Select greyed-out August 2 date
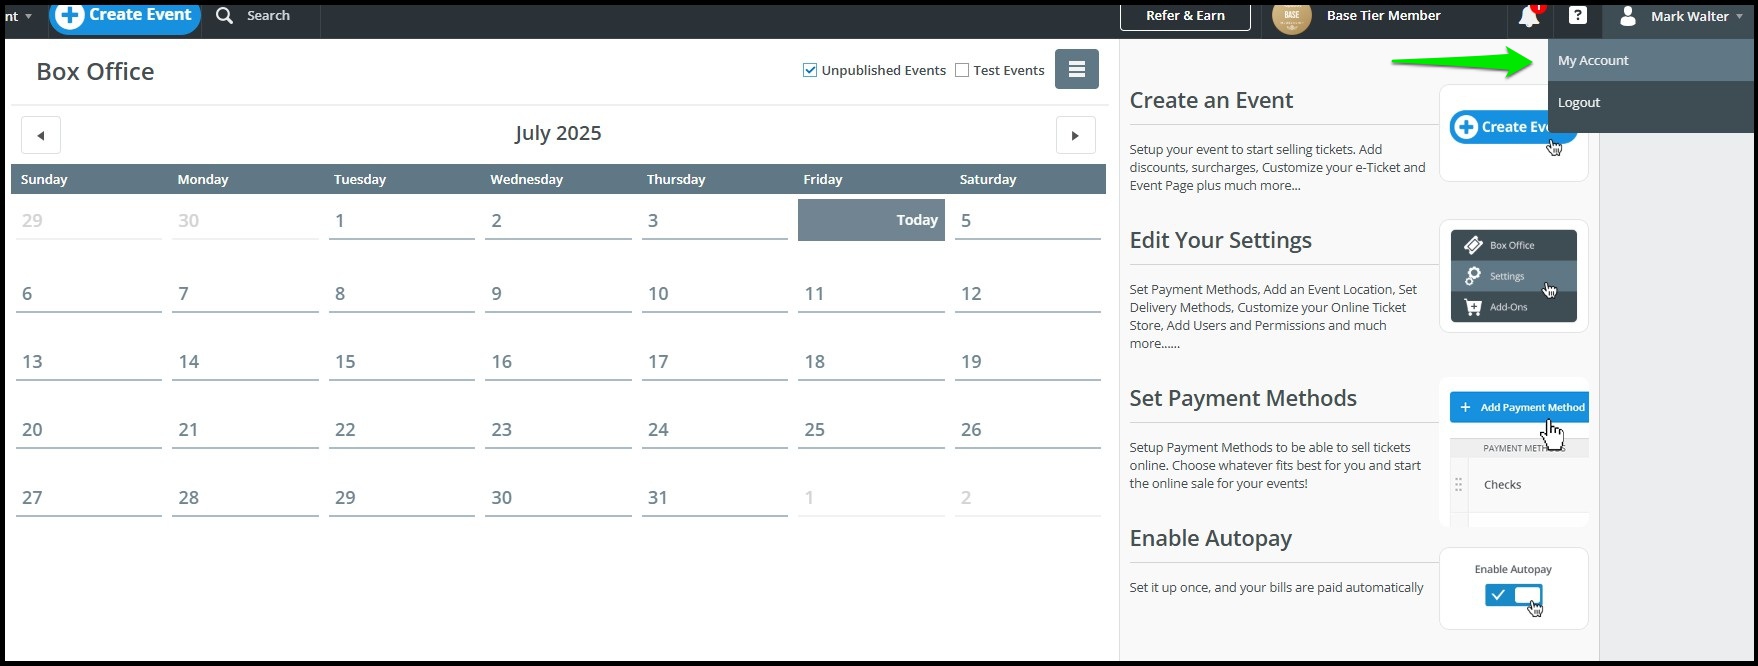The width and height of the screenshot is (1758, 666). pyautogui.click(x=1028, y=498)
